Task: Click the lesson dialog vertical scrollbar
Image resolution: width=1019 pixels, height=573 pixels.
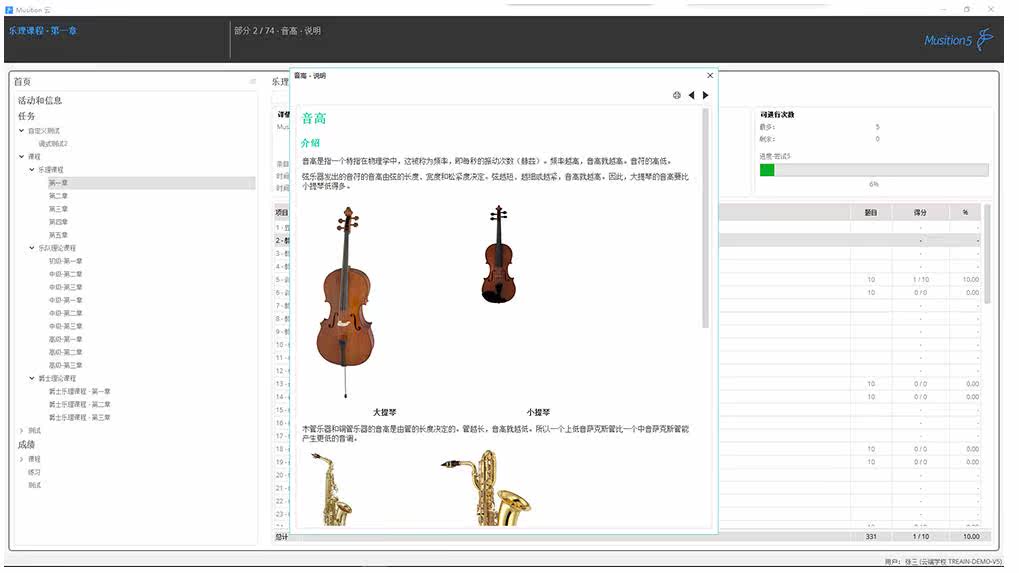Action: [705, 218]
